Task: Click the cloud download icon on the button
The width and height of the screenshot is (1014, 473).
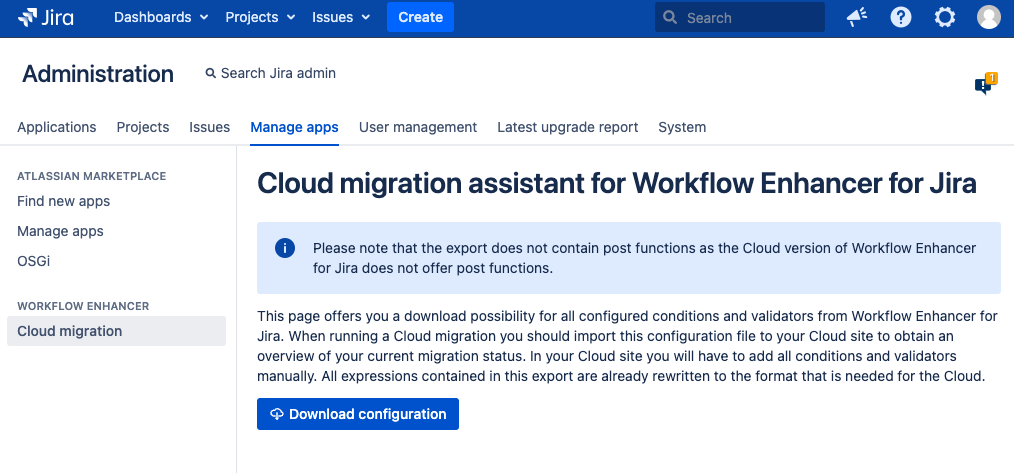Action: (x=276, y=414)
